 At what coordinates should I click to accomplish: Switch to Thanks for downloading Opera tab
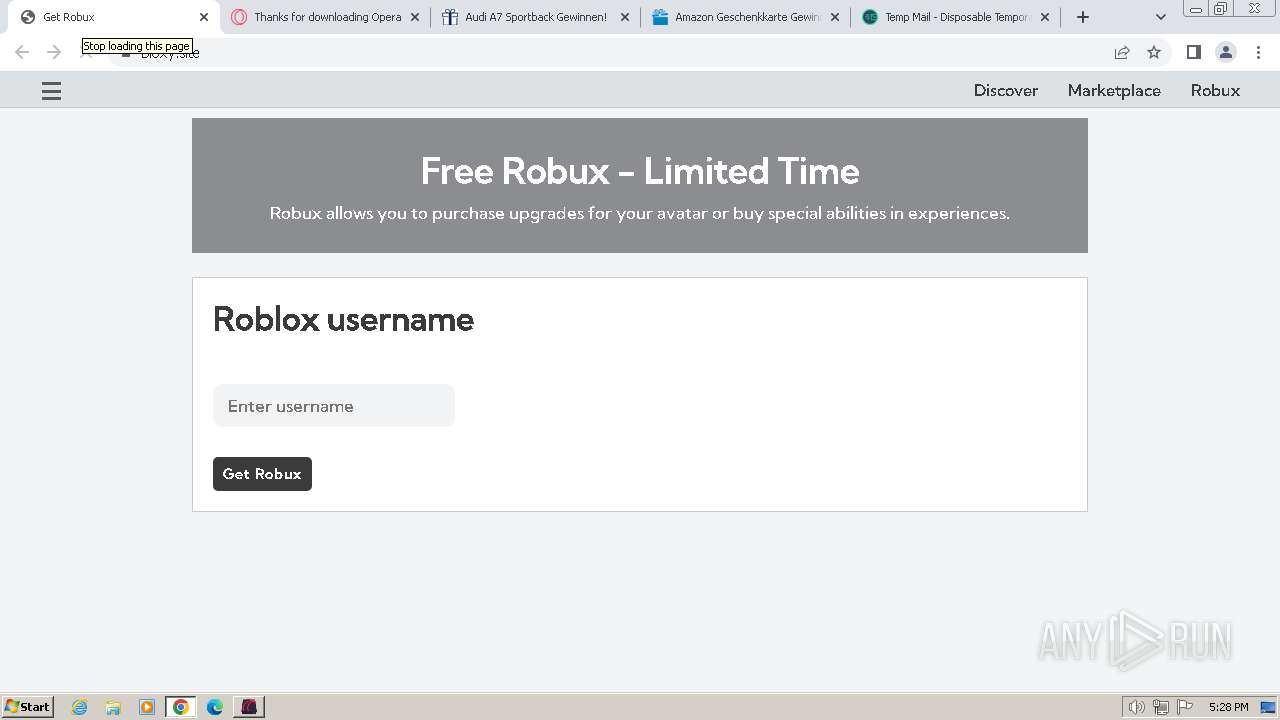[327, 17]
